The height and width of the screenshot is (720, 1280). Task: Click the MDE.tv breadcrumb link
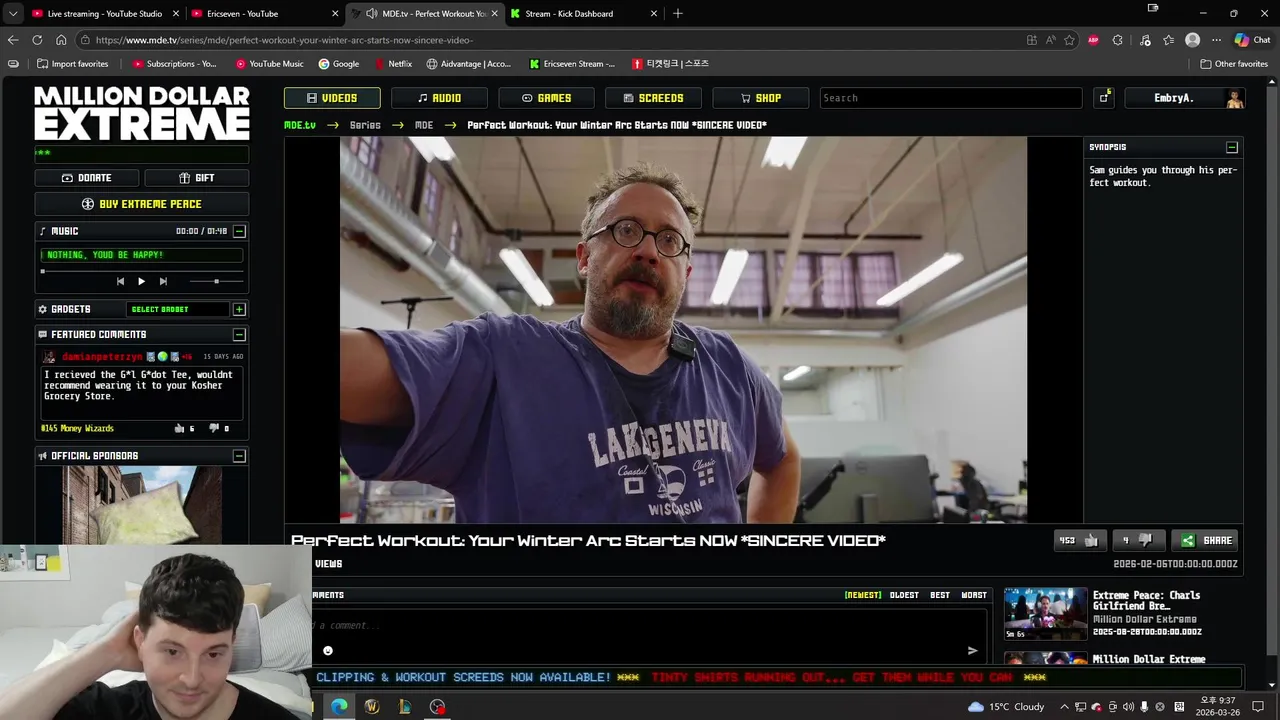[300, 125]
